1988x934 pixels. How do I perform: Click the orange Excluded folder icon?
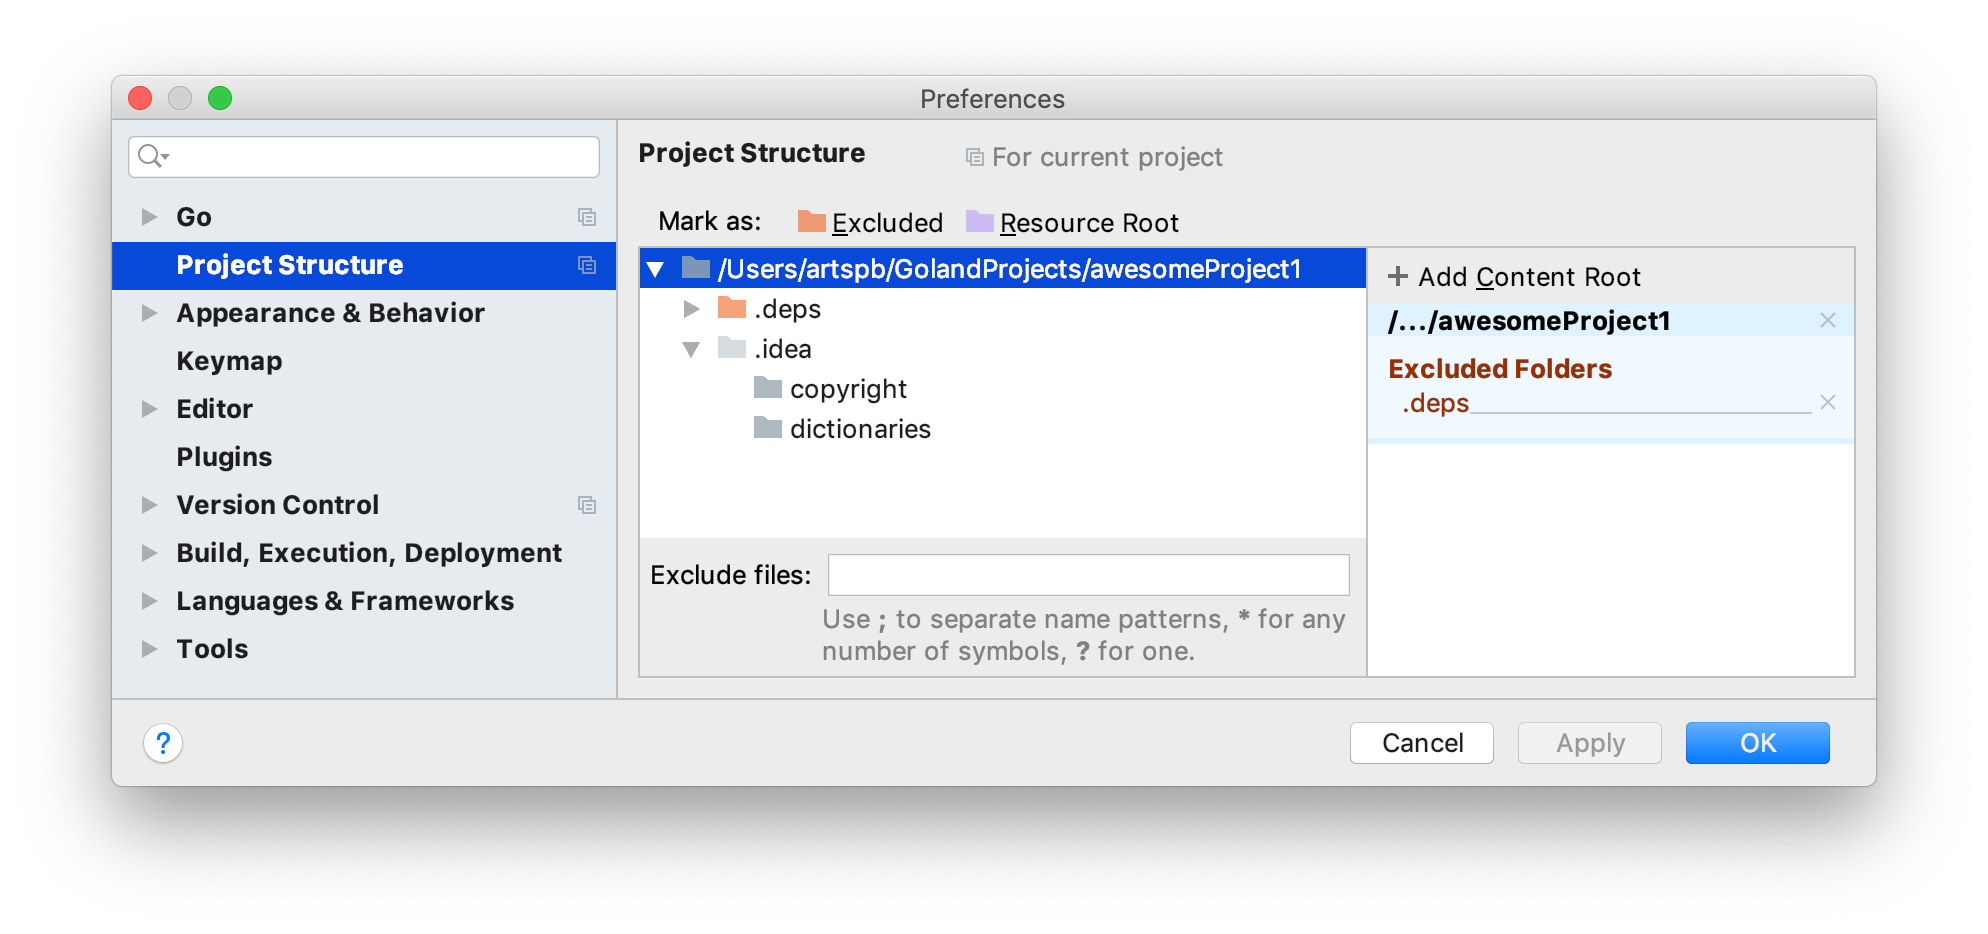(x=811, y=222)
